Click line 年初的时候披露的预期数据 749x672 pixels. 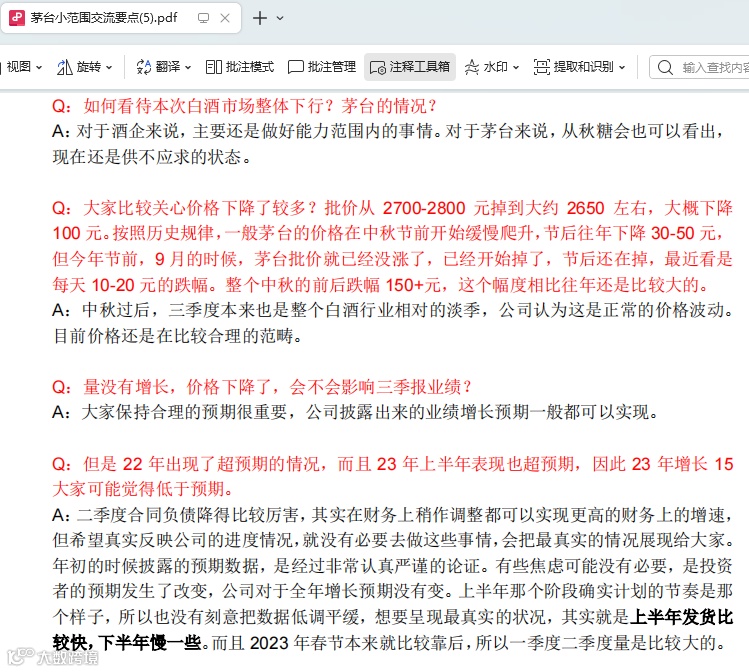tap(155, 566)
